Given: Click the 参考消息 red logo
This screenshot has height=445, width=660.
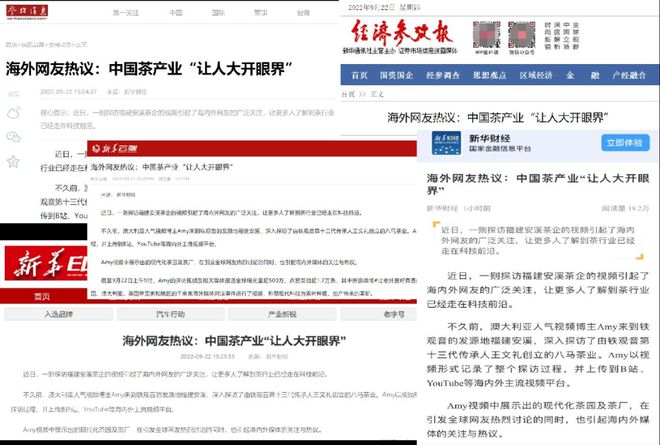Looking at the screenshot, I should click(x=27, y=12).
